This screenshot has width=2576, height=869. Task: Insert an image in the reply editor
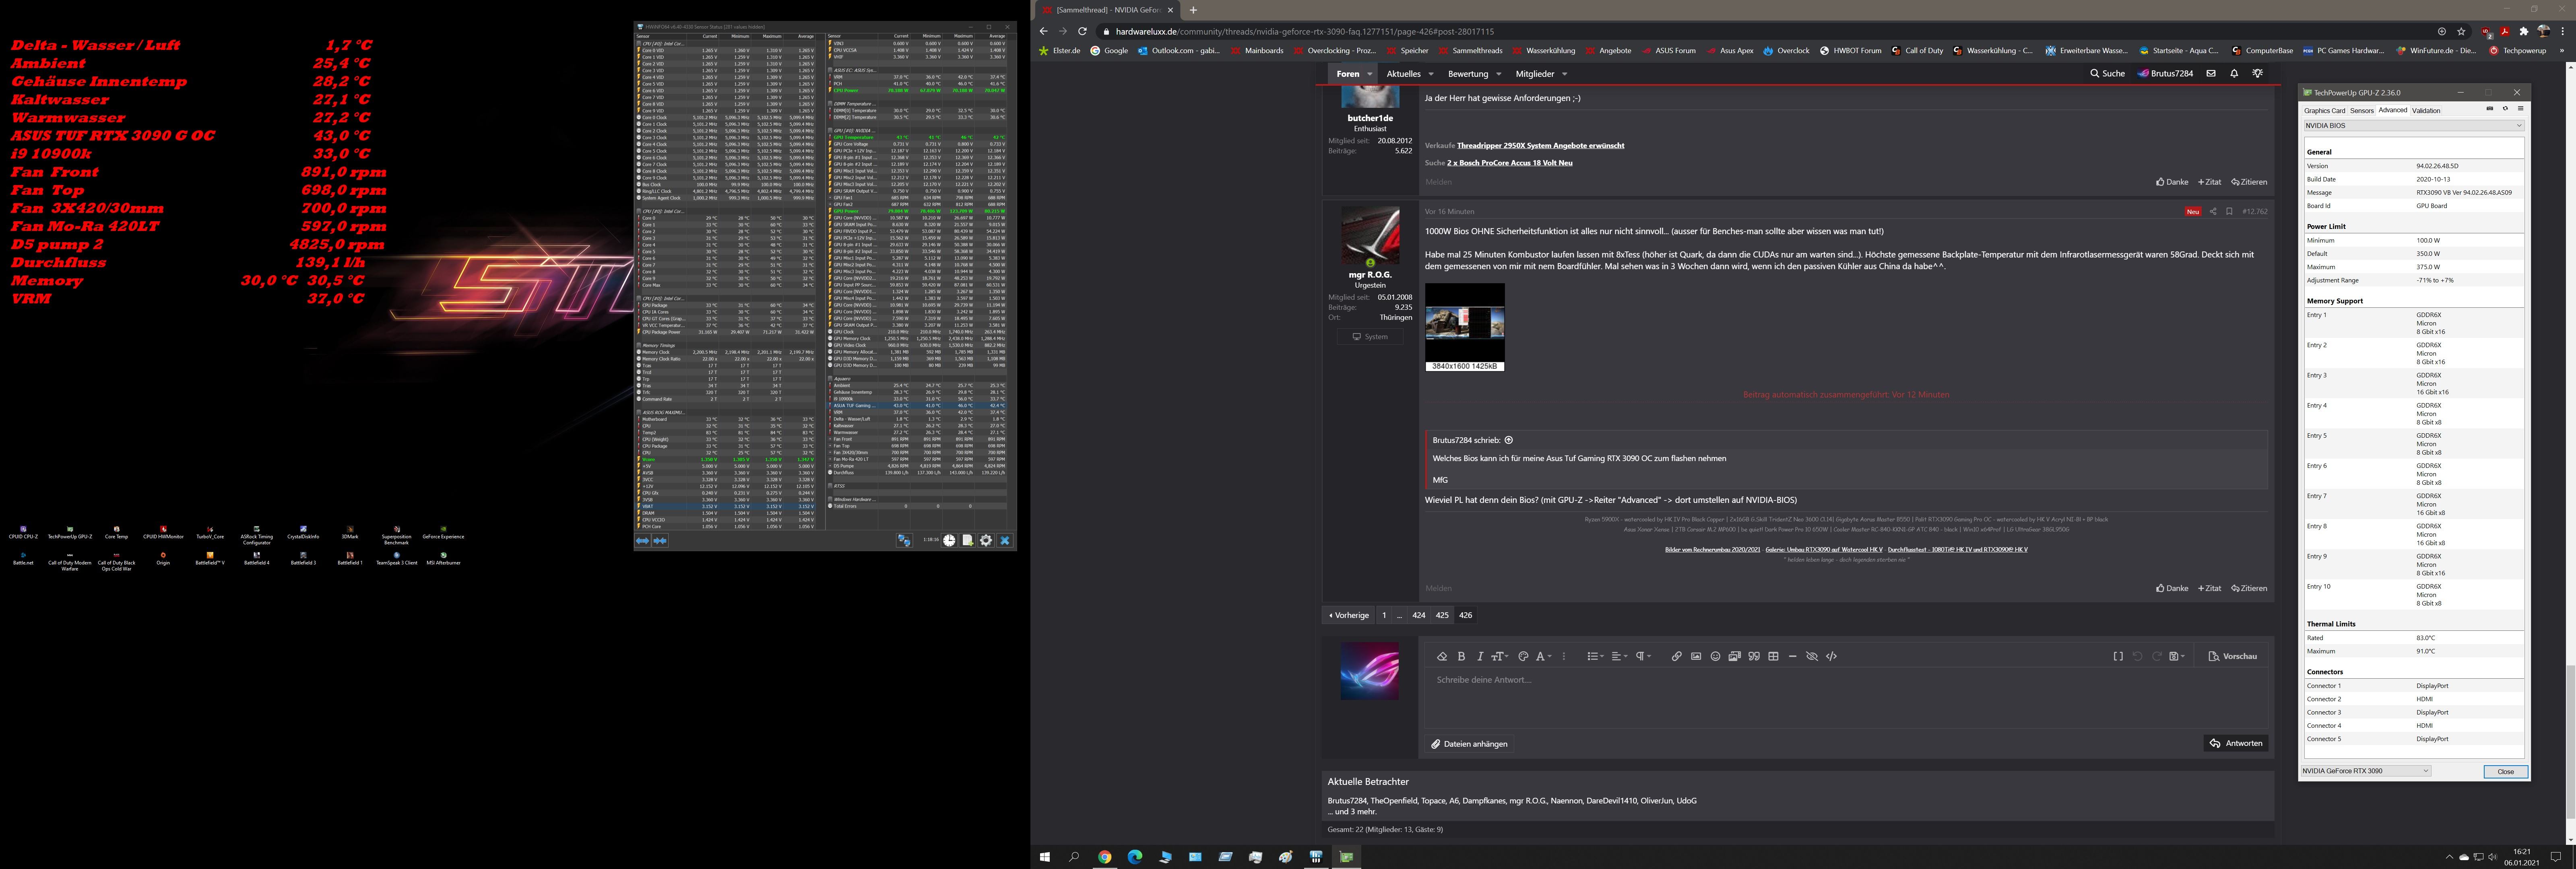(1696, 657)
